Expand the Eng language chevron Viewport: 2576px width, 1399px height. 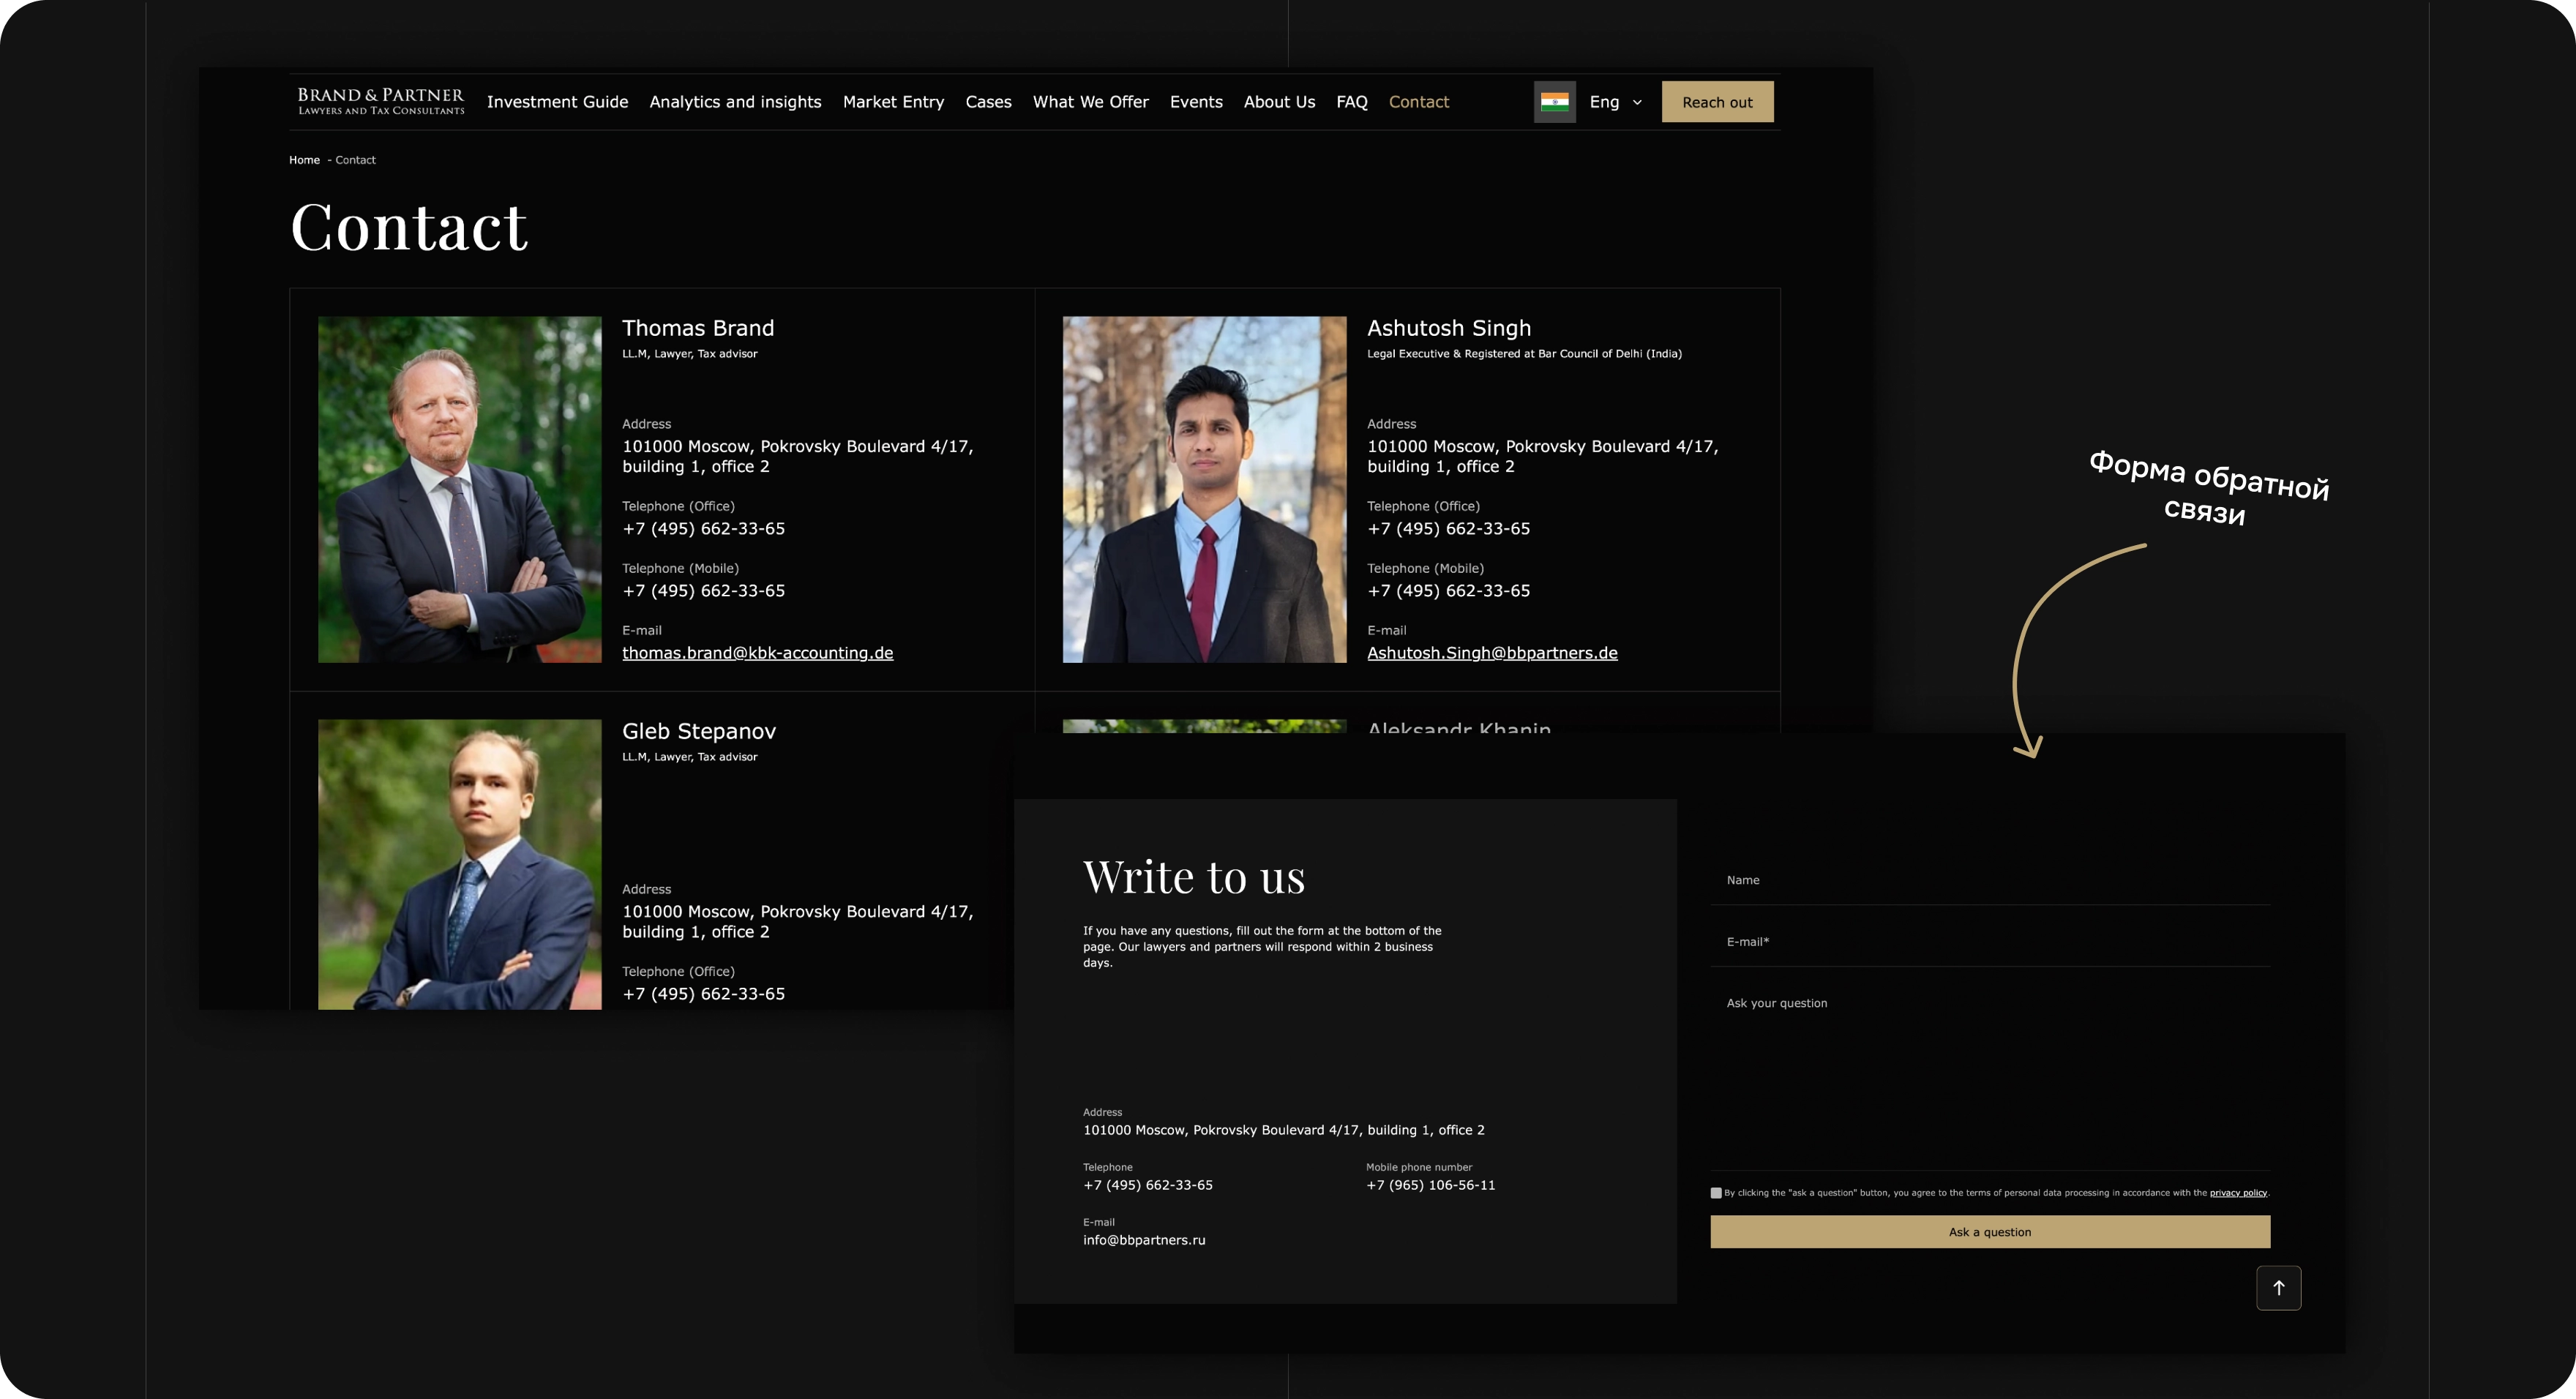[x=1637, y=102]
